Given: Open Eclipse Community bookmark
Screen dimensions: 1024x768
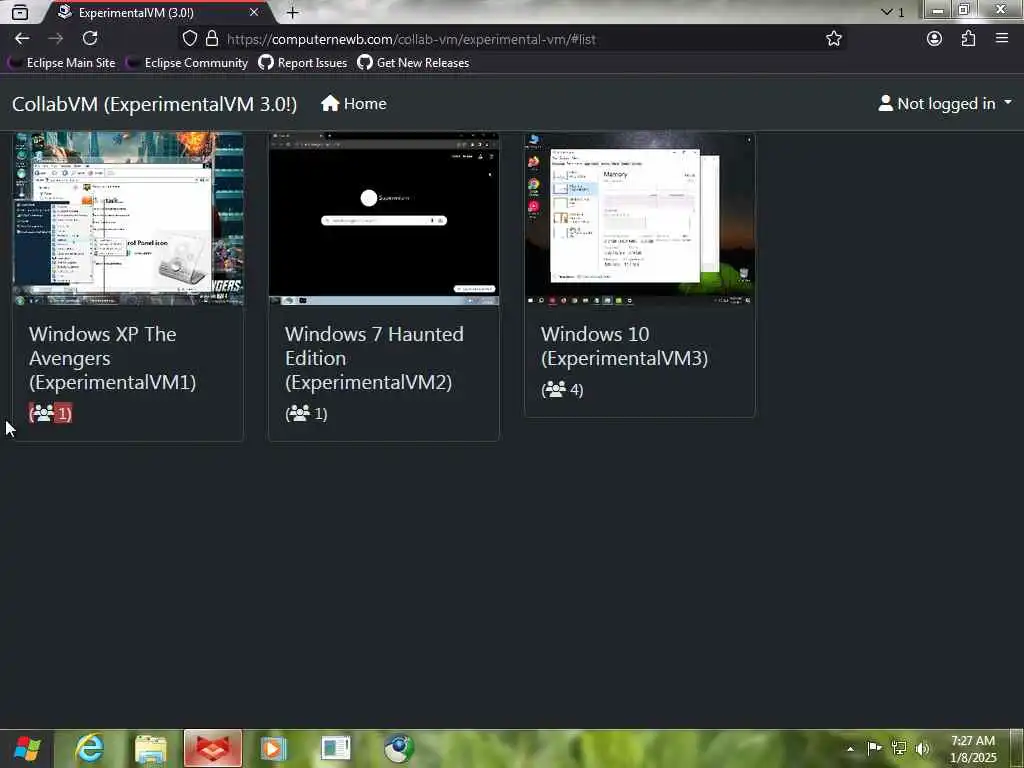Looking at the screenshot, I should (x=187, y=63).
